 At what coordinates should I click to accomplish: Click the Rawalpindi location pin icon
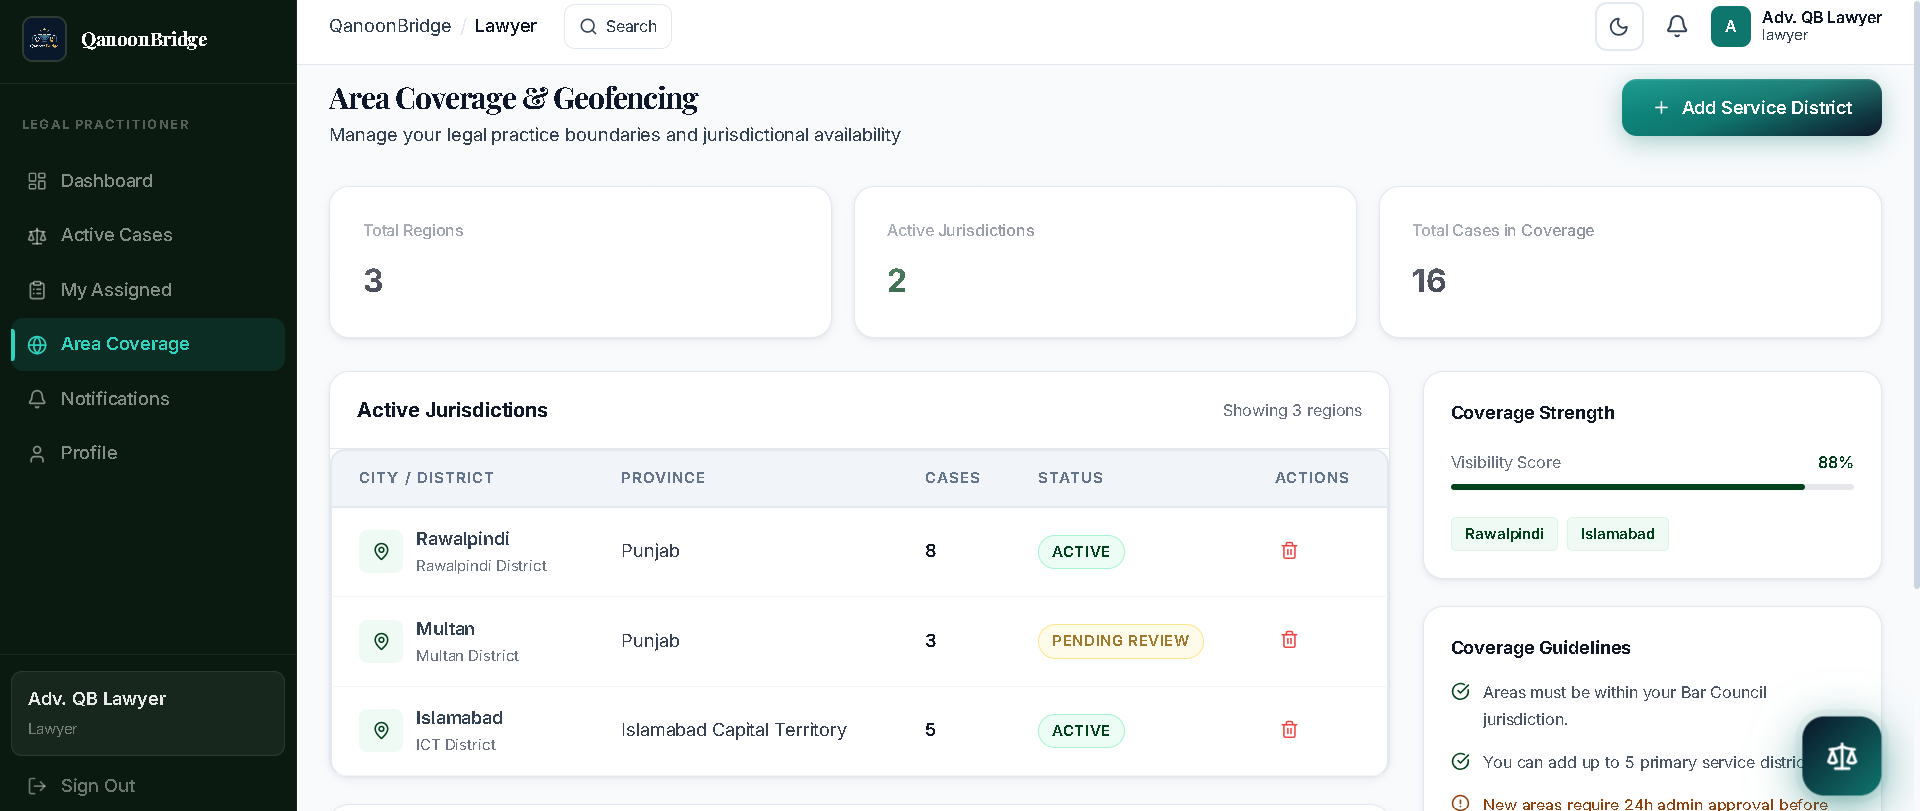[x=381, y=551]
